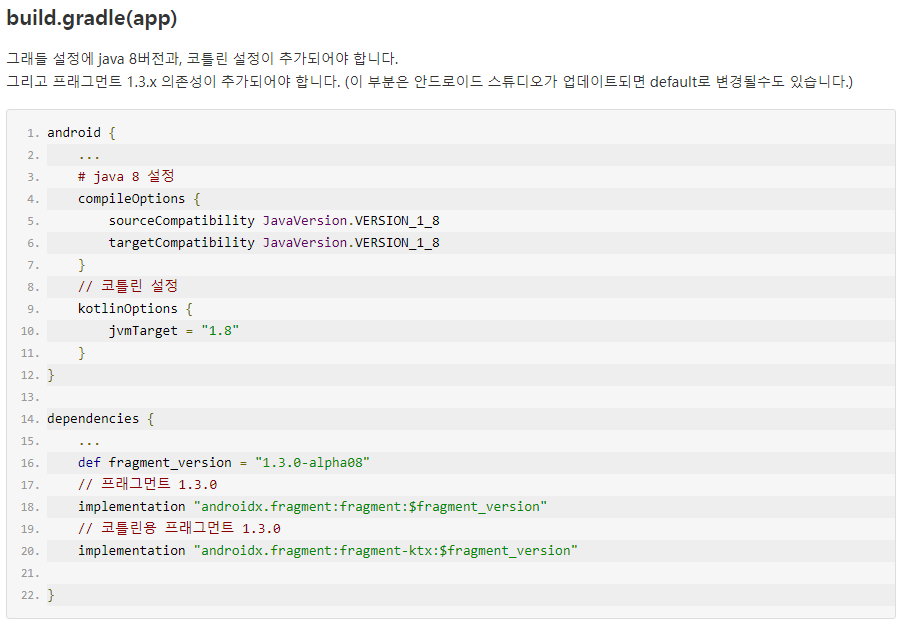
Task: Click line number 22 in the gutter
Action: pos(30,595)
